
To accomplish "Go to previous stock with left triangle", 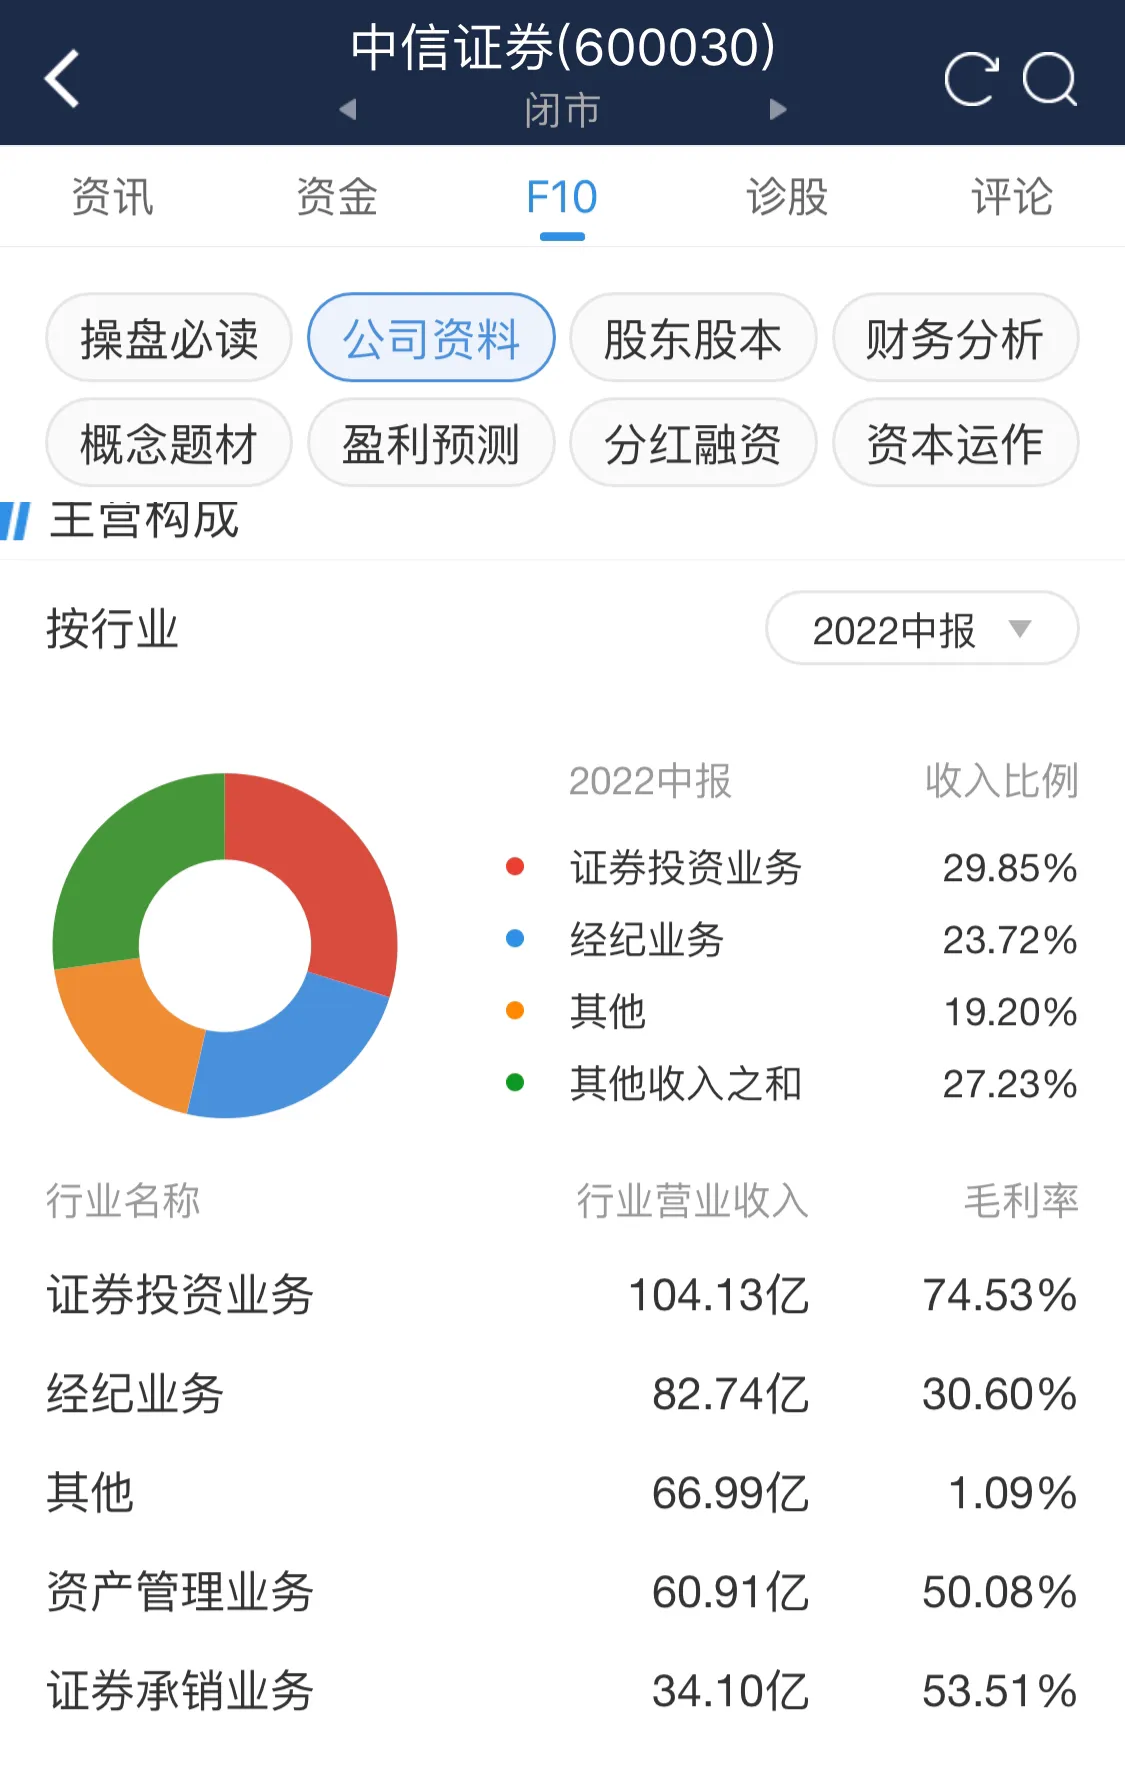I will tap(348, 109).
